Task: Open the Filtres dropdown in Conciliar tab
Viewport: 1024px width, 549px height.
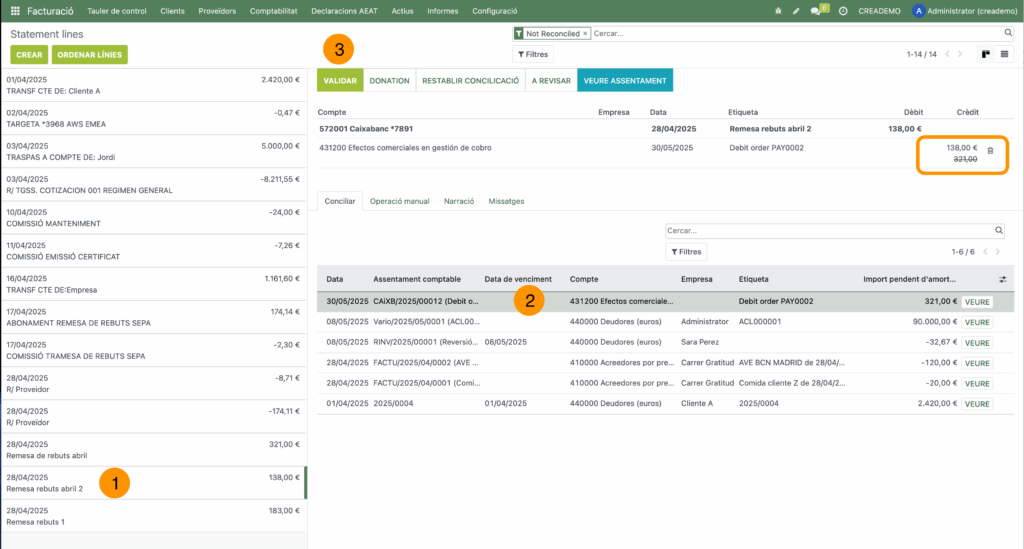Action: pyautogui.click(x=686, y=252)
